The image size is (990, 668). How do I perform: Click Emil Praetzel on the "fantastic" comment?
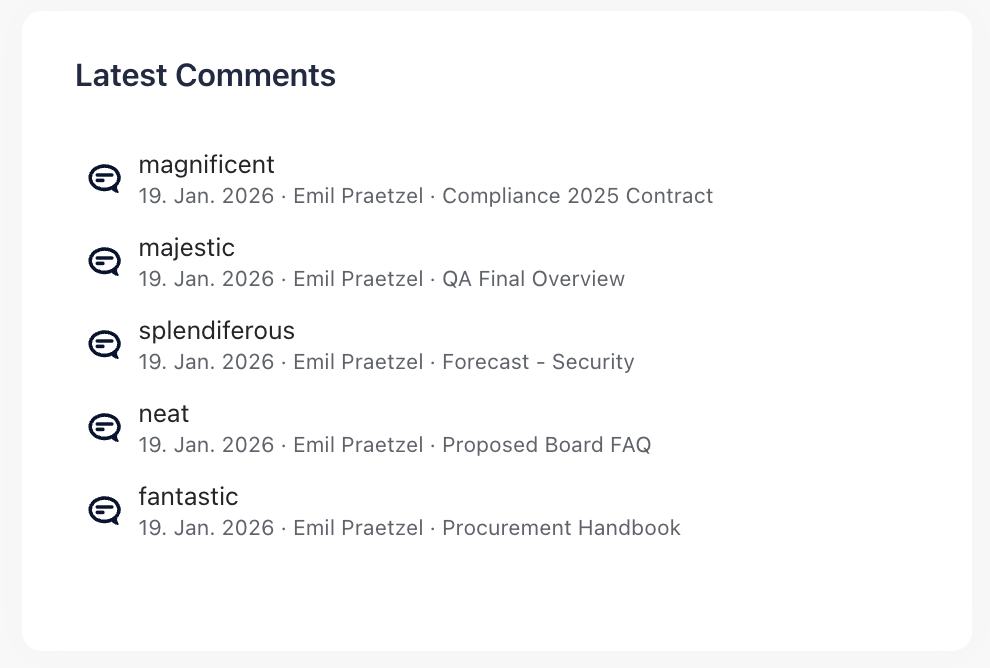click(357, 528)
